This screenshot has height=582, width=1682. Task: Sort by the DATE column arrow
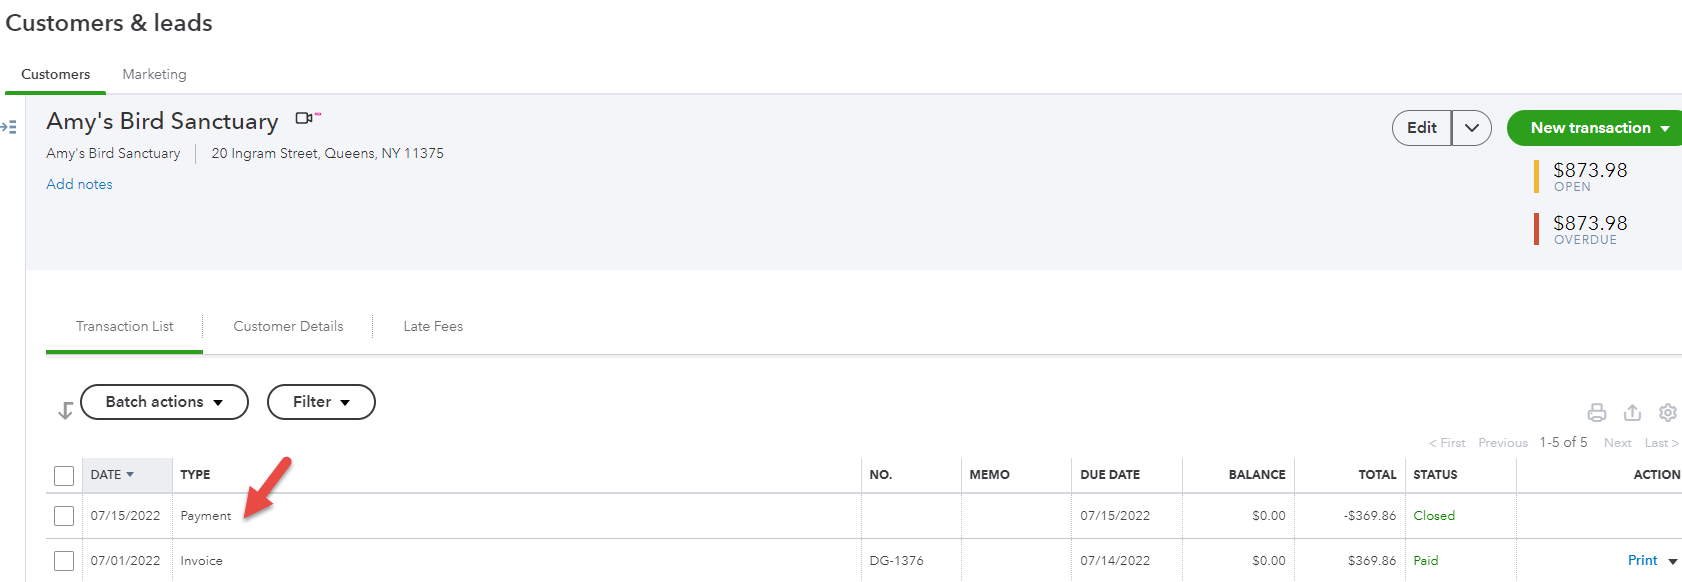130,475
